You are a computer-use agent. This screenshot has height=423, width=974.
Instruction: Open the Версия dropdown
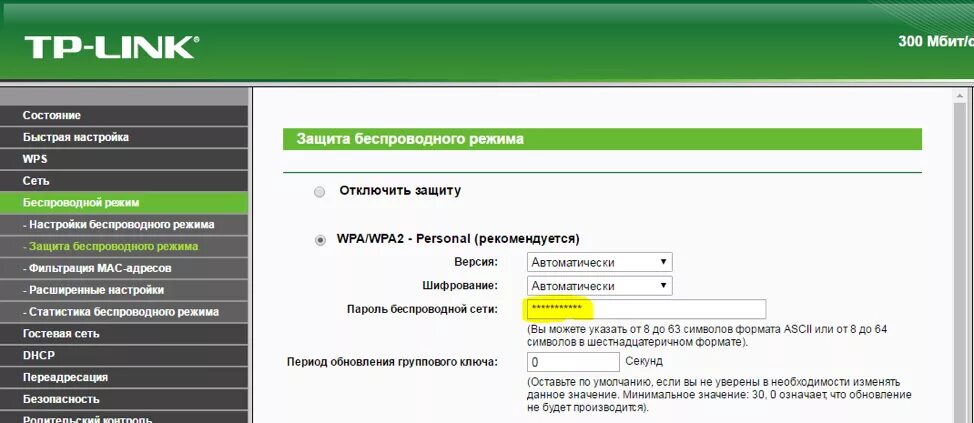tap(599, 262)
